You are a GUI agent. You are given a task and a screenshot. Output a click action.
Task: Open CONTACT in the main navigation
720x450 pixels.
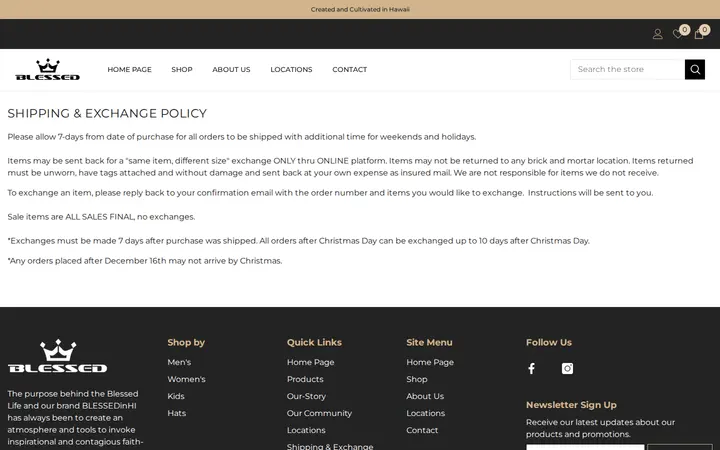click(x=349, y=69)
